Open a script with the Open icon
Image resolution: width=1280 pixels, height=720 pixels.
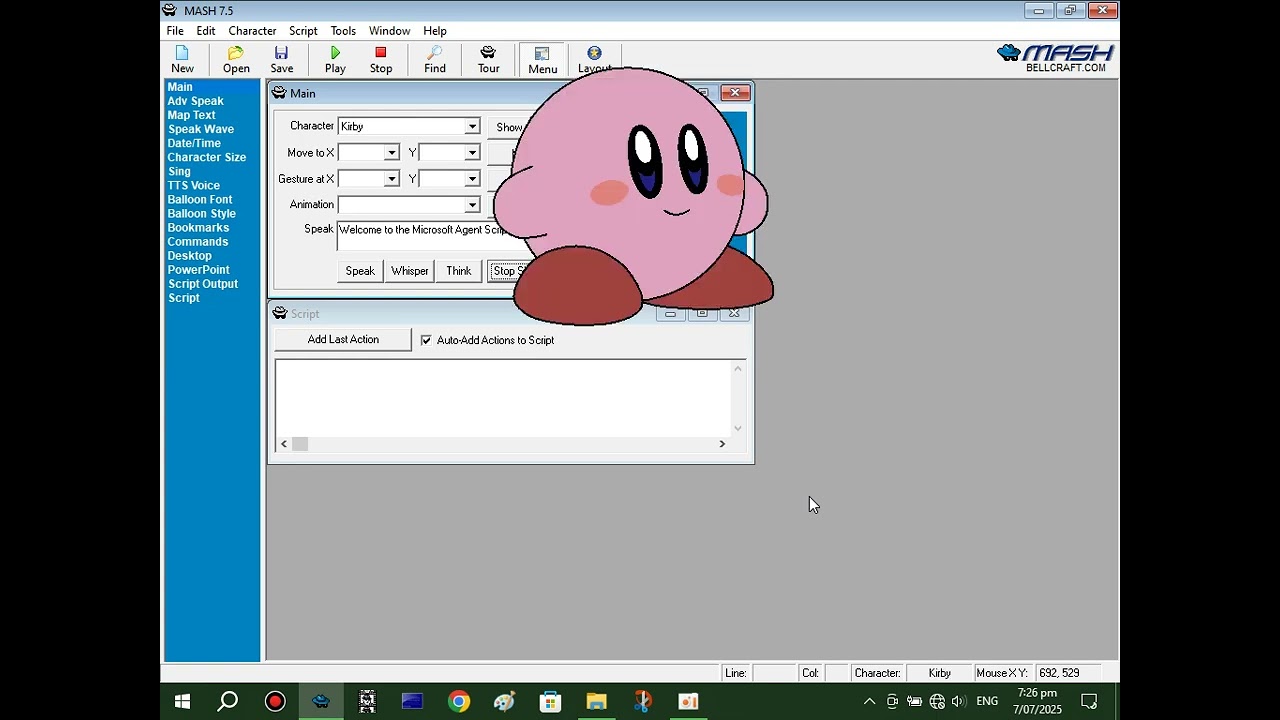click(236, 60)
